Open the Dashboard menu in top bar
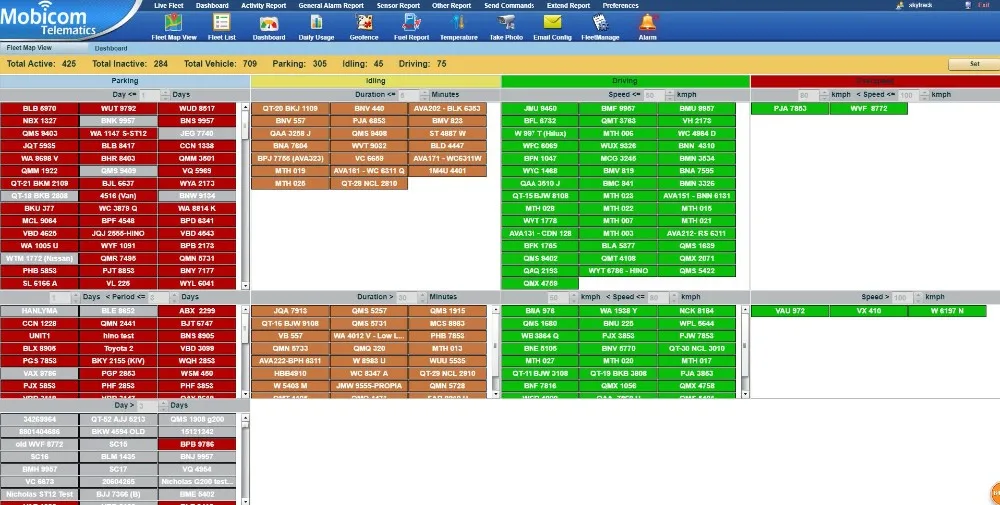 tap(212, 5)
